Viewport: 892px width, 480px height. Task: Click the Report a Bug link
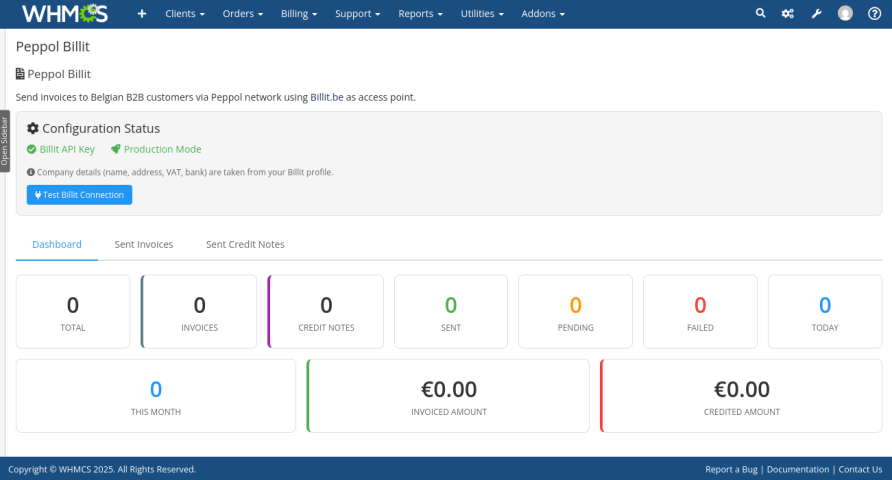pos(732,469)
